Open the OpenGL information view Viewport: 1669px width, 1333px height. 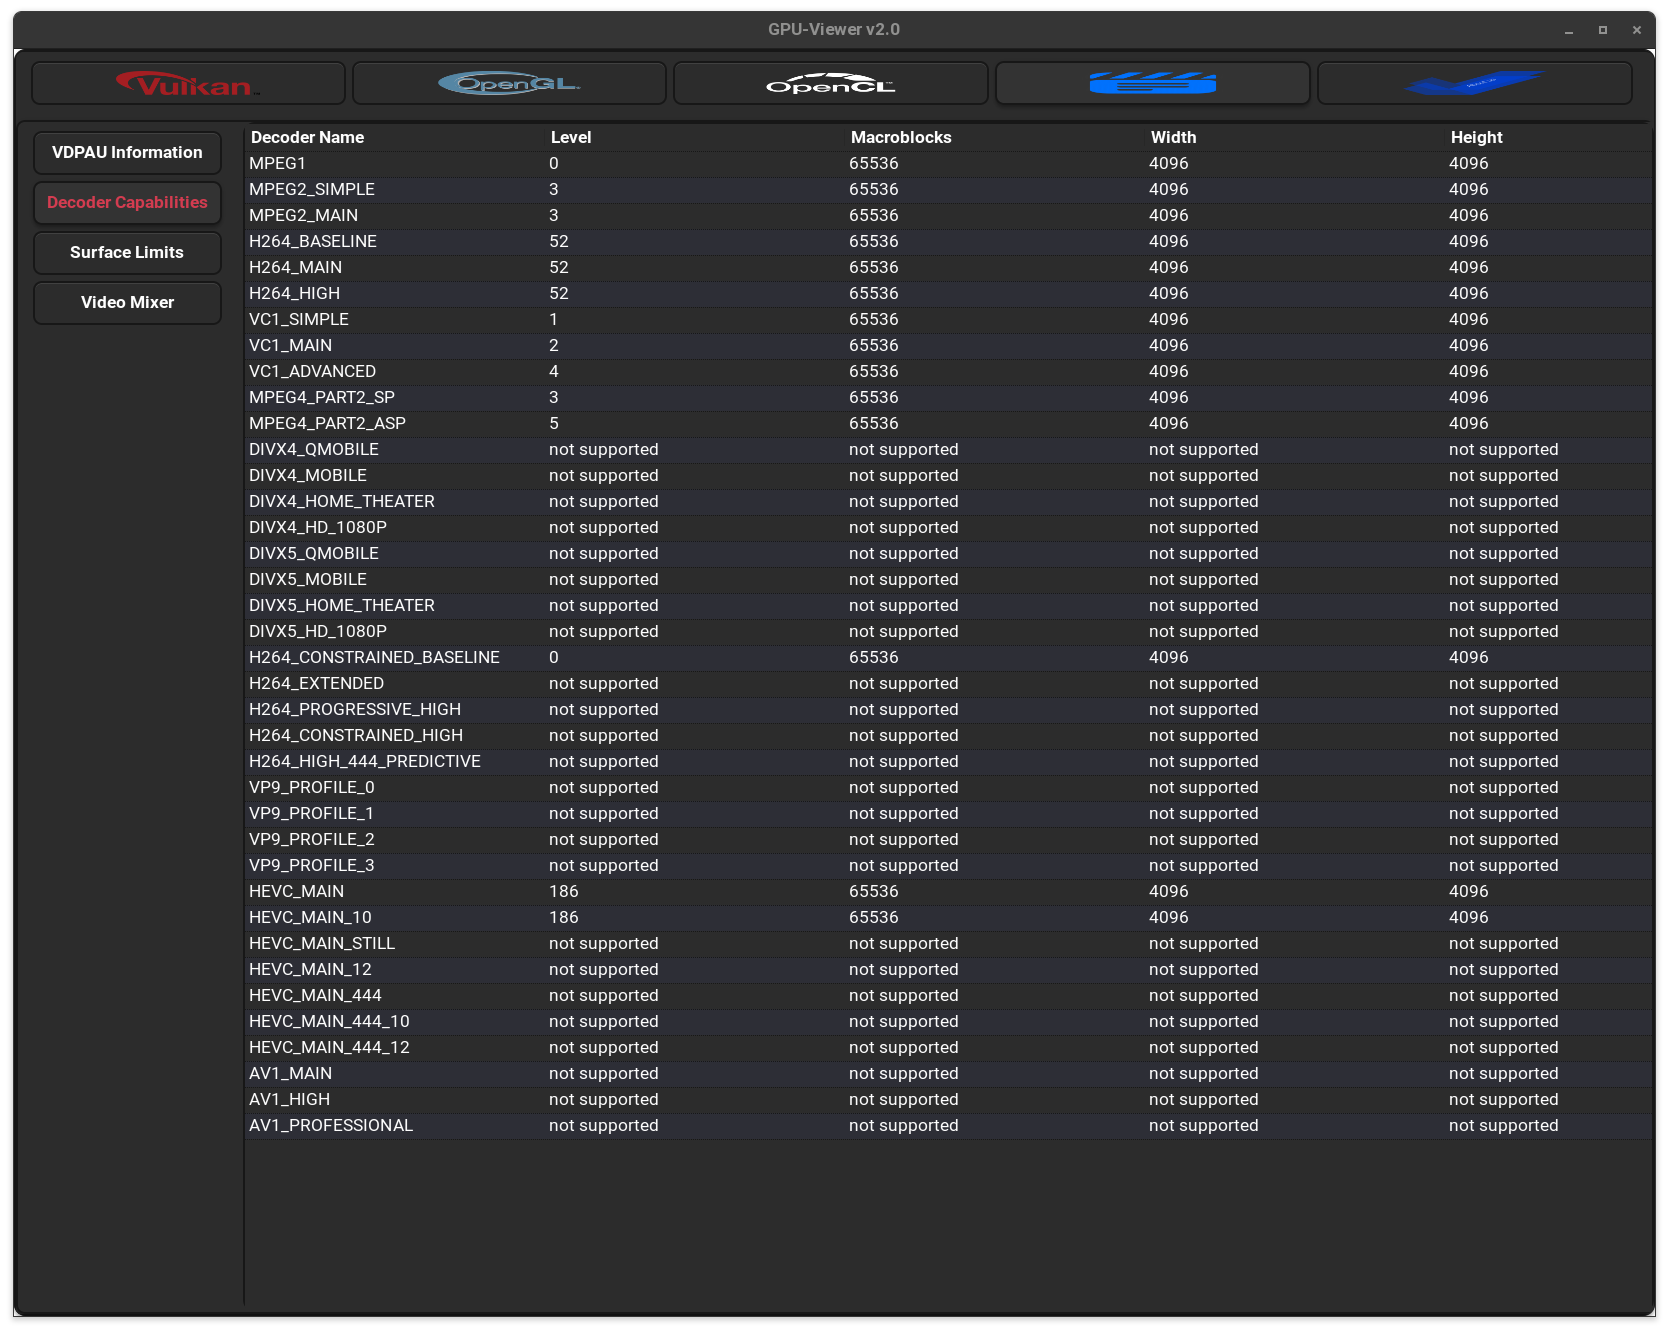509,83
